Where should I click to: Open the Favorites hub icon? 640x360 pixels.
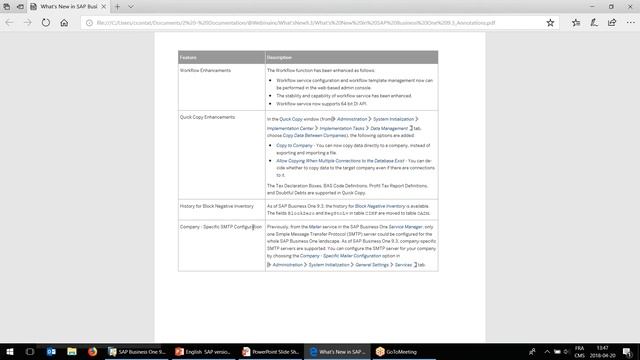[x=576, y=23]
